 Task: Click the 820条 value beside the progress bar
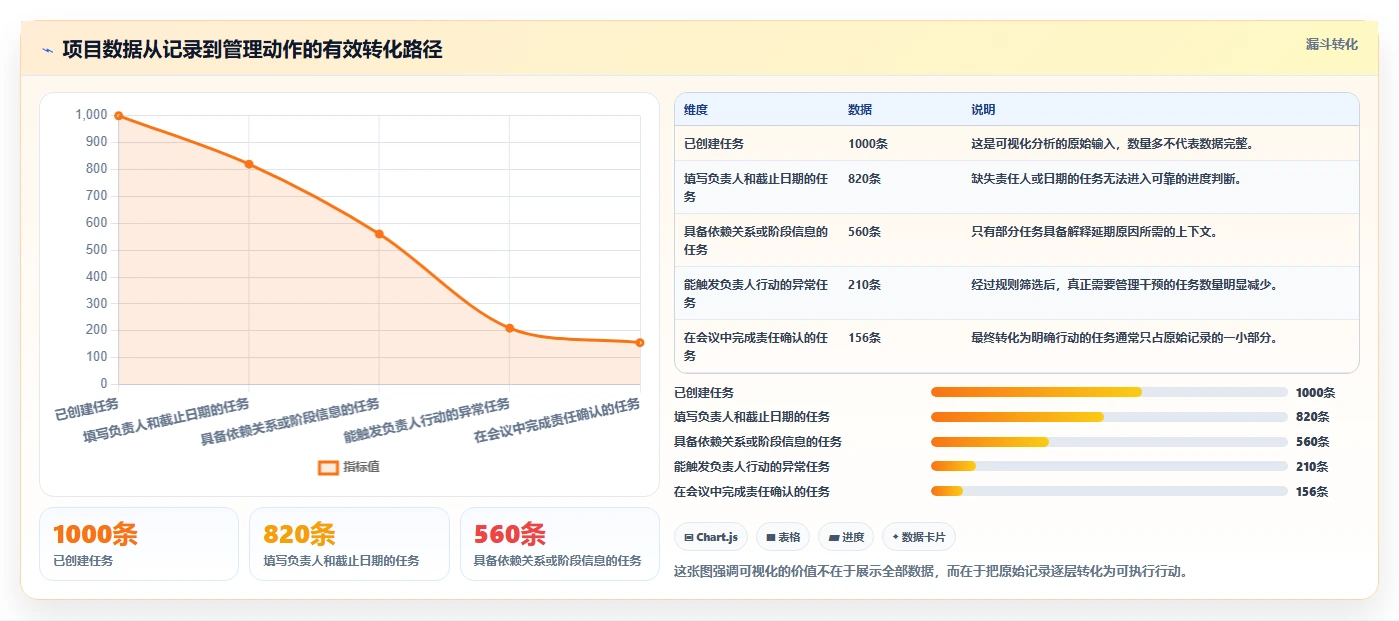[1312, 417]
